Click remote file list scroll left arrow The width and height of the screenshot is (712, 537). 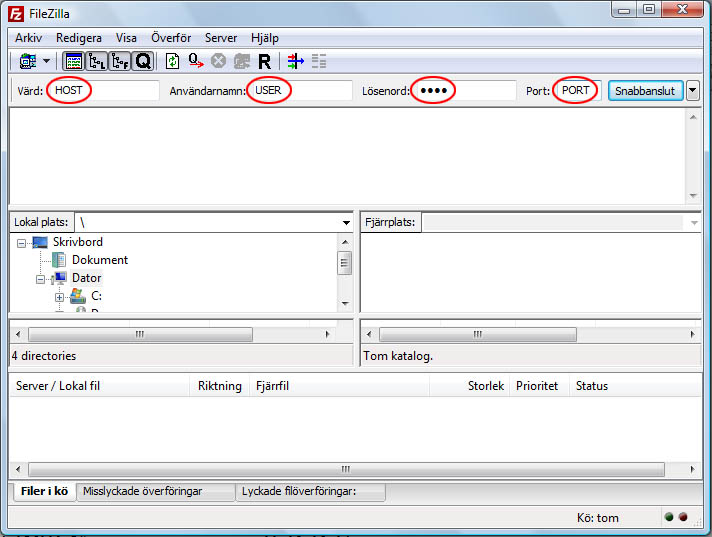(369, 335)
